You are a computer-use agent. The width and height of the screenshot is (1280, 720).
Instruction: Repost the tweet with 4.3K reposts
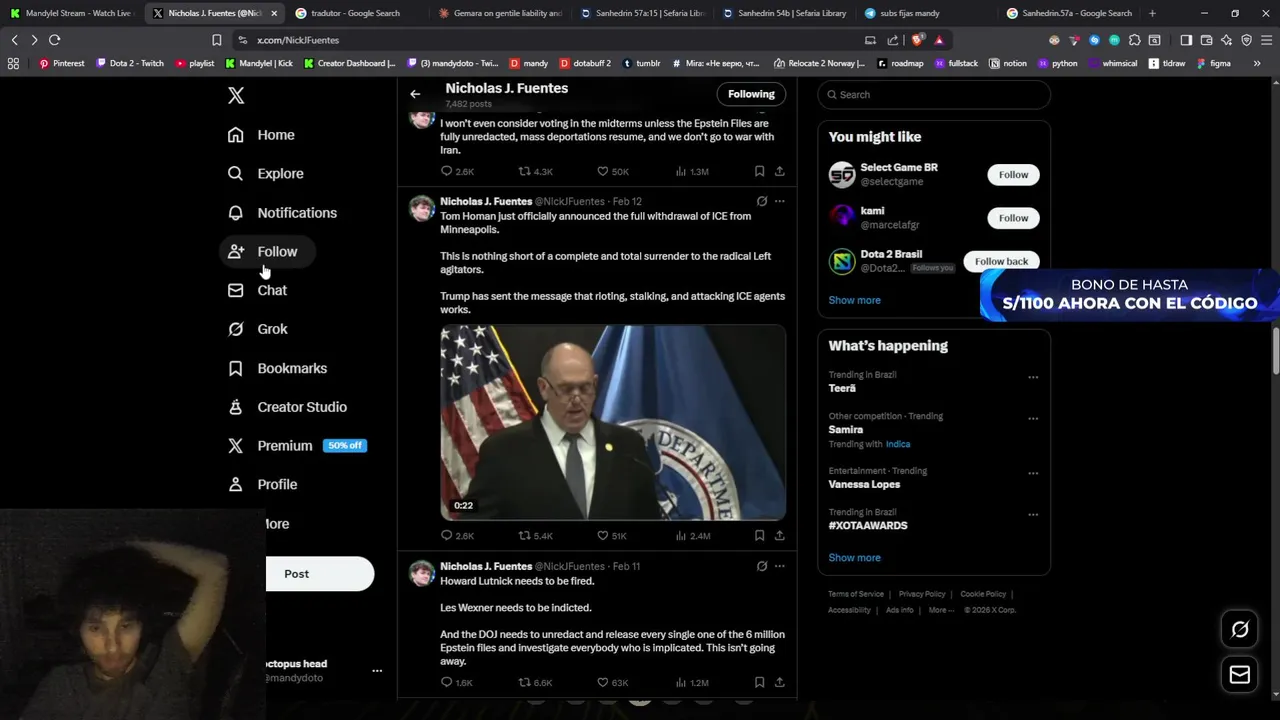524,172
